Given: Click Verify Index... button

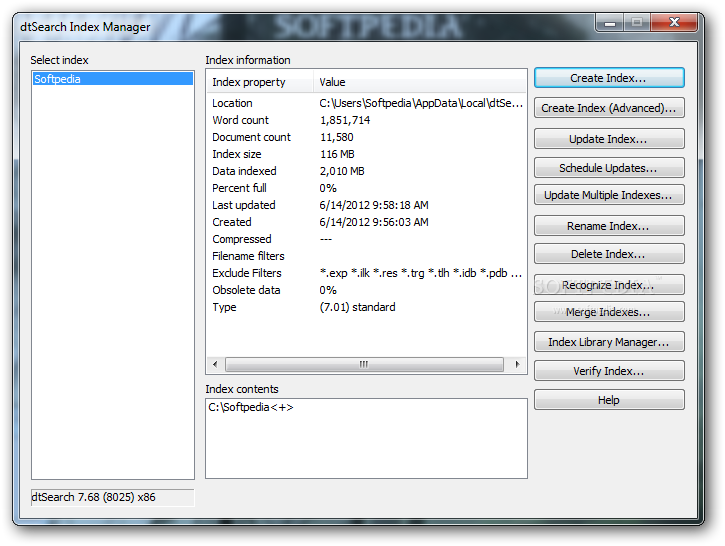Looking at the screenshot, I should pyautogui.click(x=609, y=371).
